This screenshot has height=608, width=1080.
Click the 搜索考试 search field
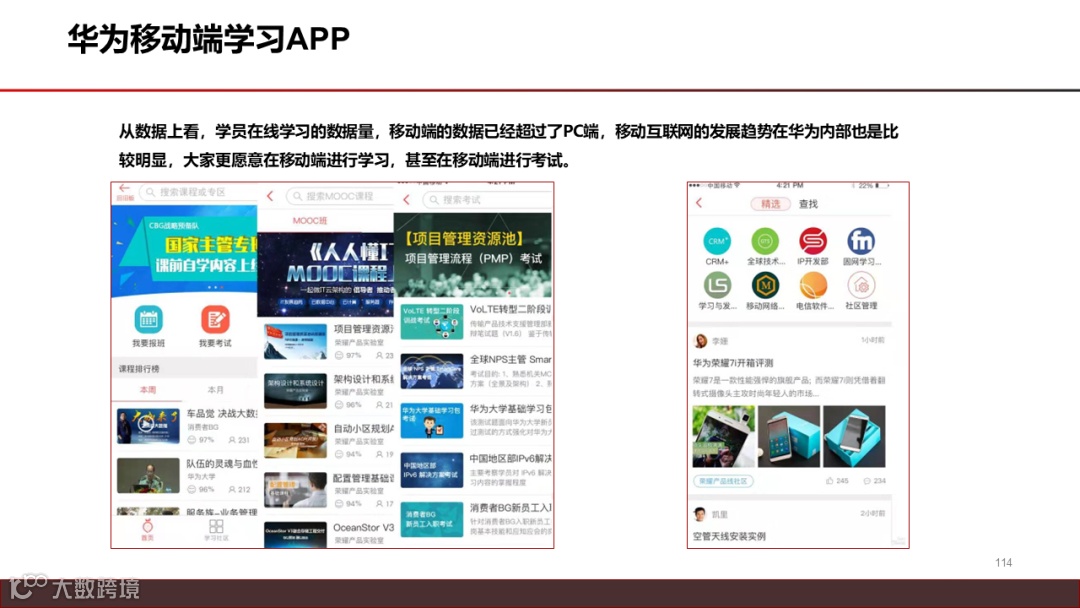(x=486, y=200)
